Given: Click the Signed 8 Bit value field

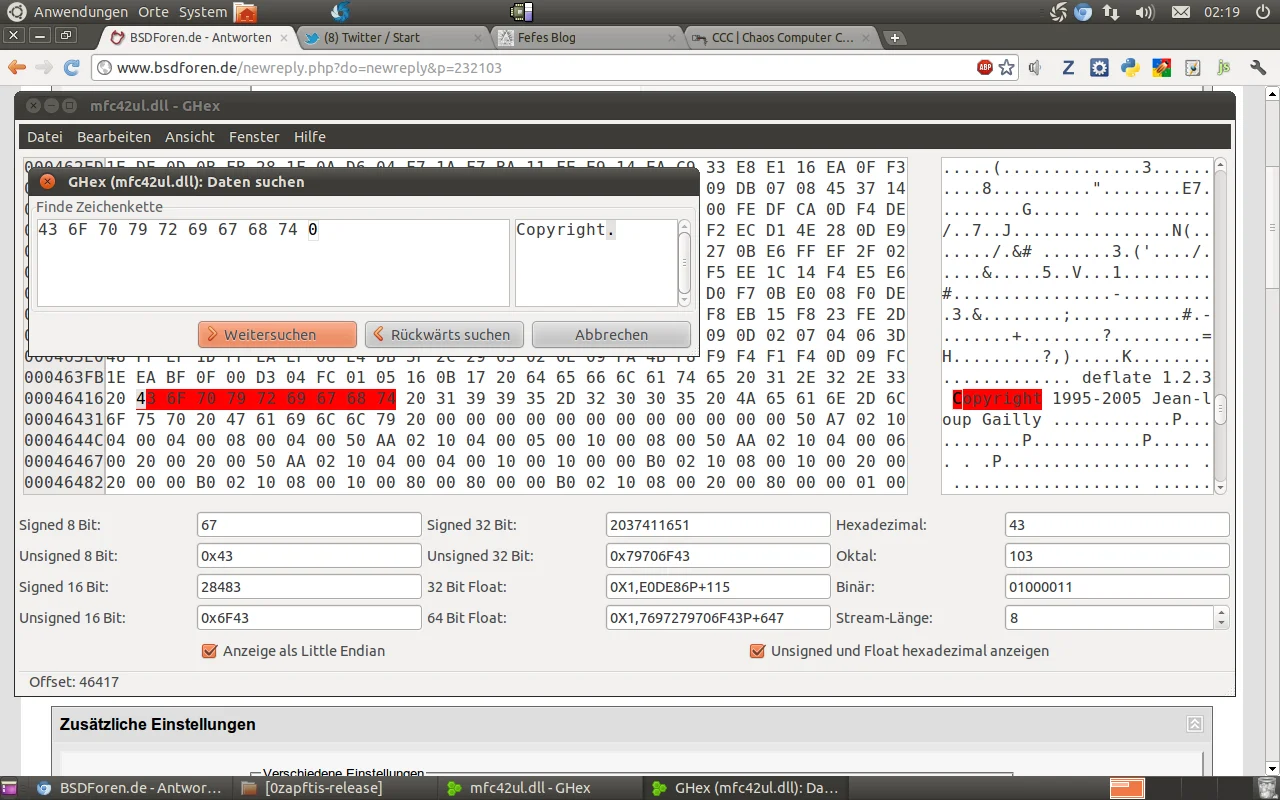Looking at the screenshot, I should point(309,525).
